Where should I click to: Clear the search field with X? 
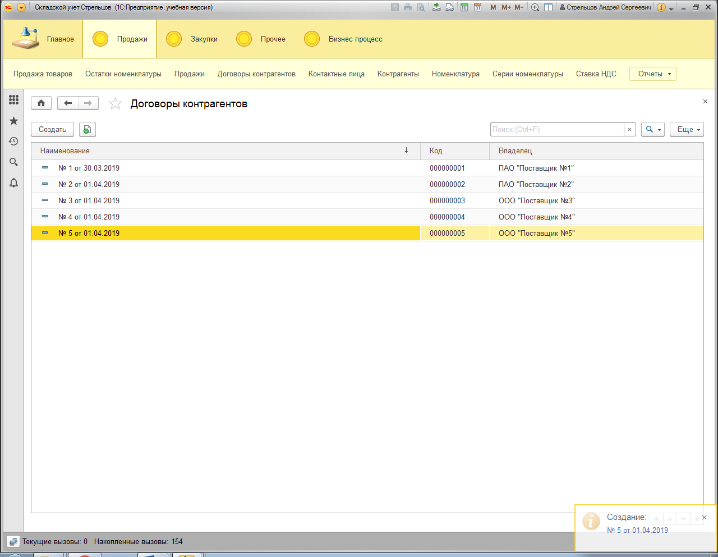coord(630,130)
